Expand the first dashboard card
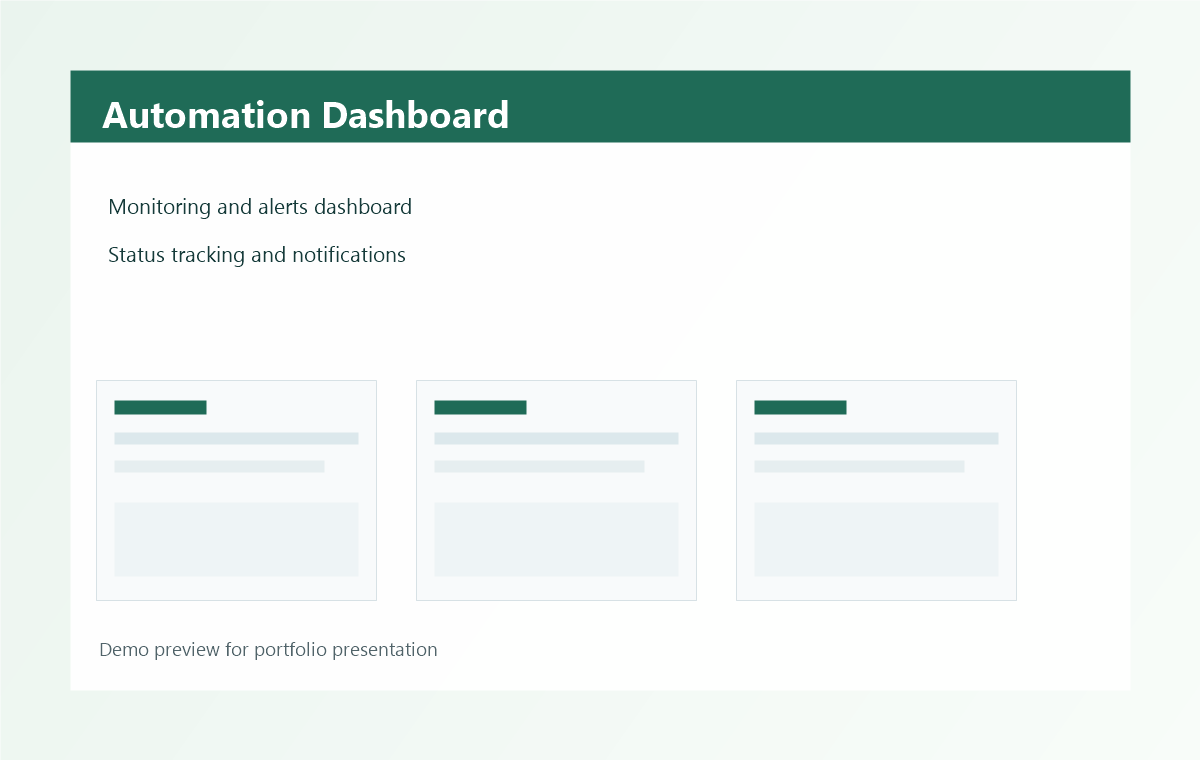The image size is (1200, 760). pos(236,490)
